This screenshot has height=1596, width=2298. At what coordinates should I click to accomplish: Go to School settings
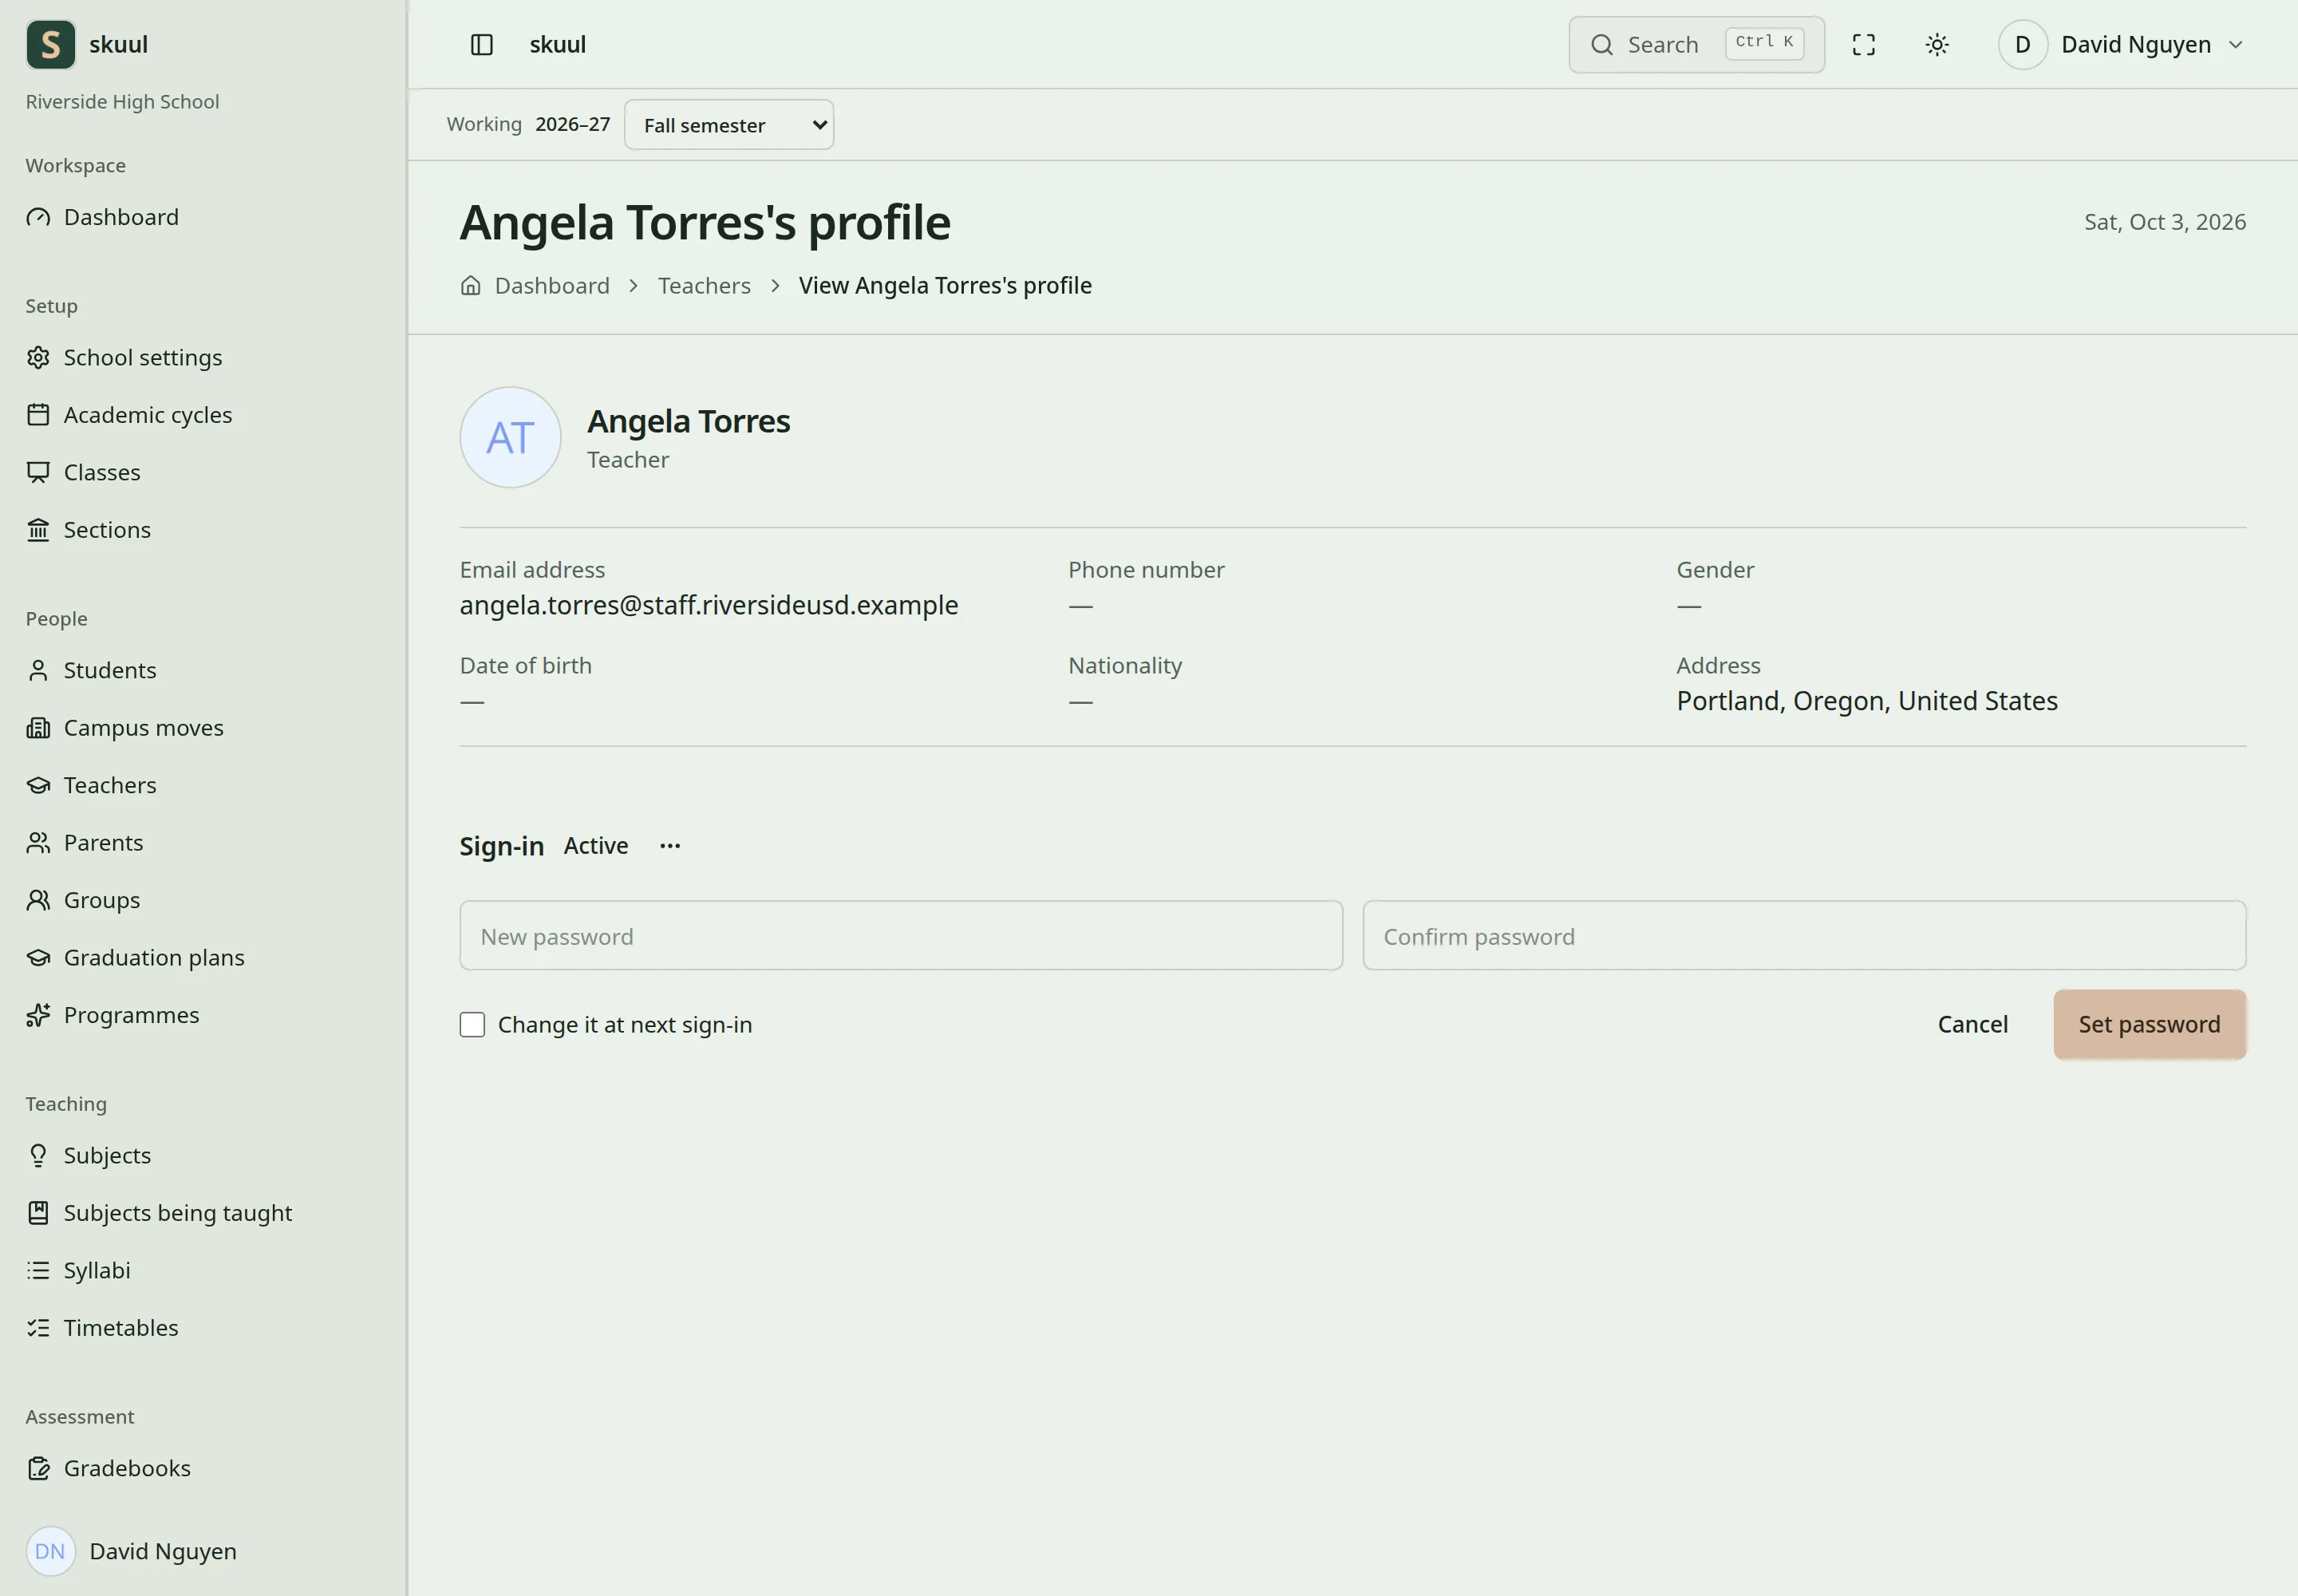(143, 358)
